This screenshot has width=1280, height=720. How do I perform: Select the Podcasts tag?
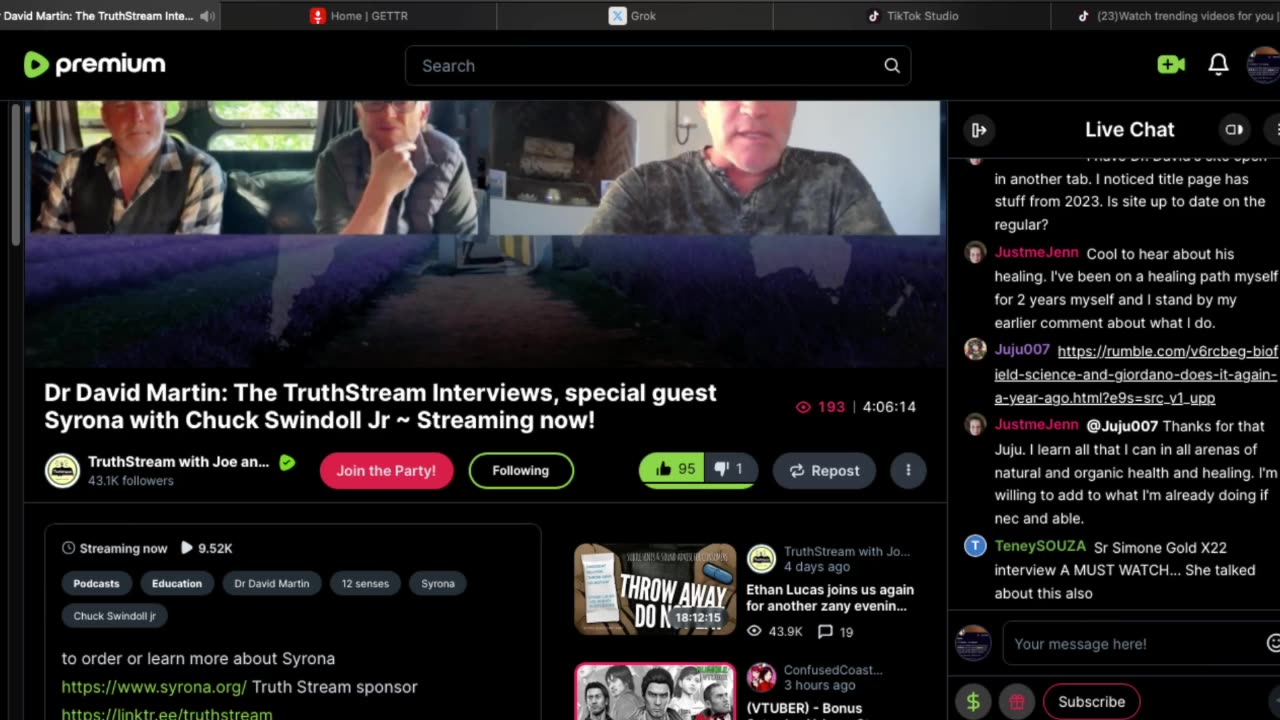coord(96,584)
